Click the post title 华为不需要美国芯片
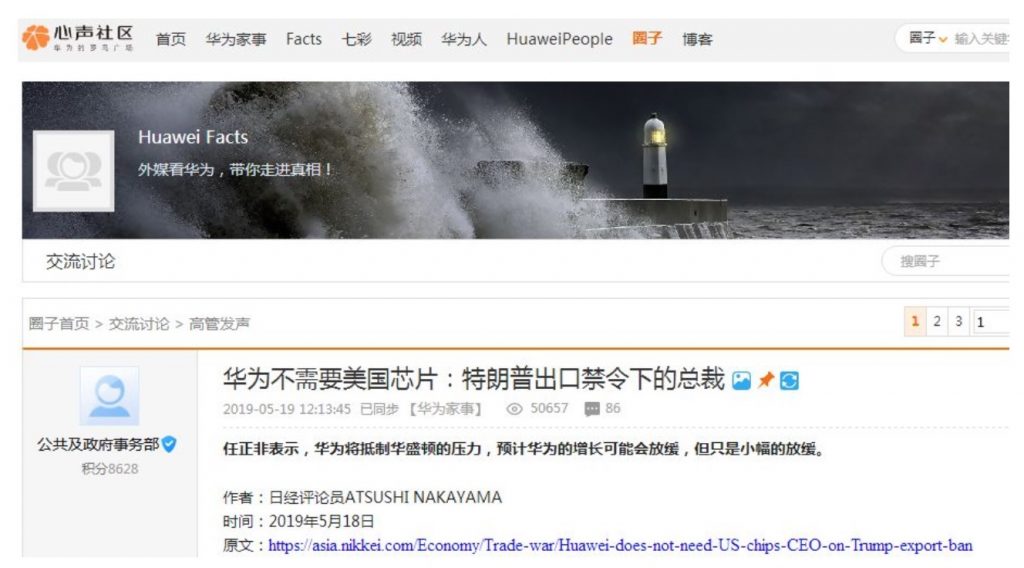This screenshot has height=568, width=1024. (473, 379)
